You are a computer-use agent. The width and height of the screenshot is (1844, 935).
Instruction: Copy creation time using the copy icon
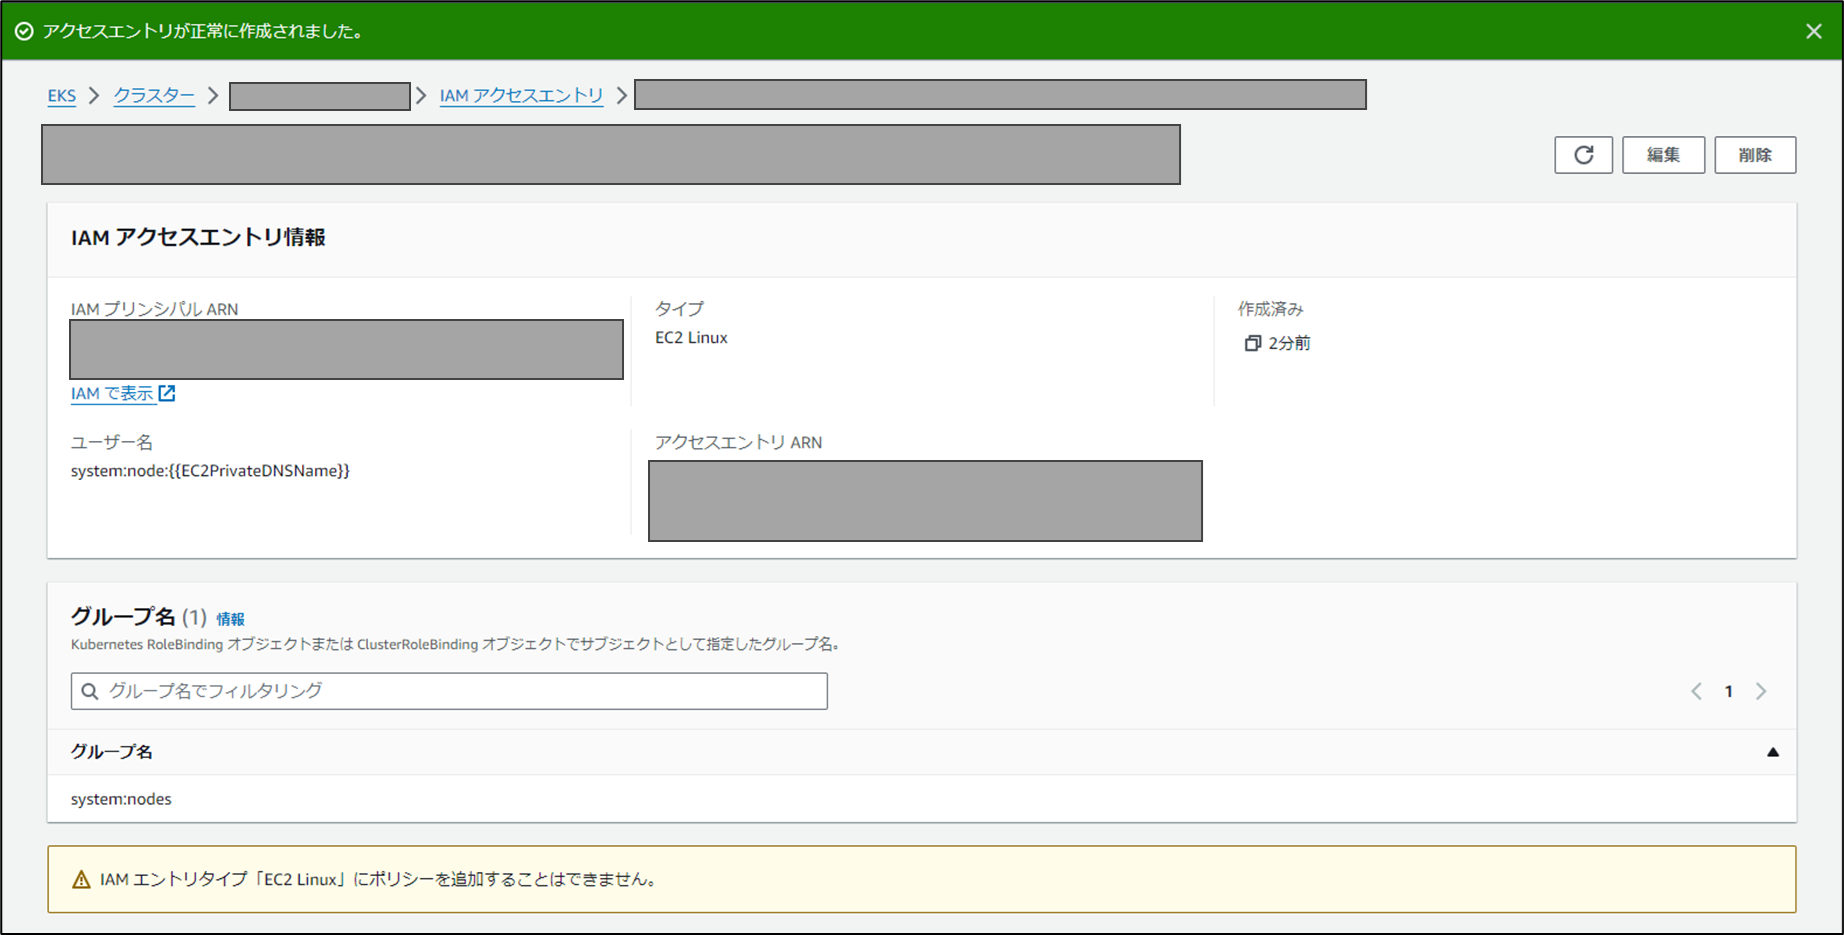tap(1252, 343)
